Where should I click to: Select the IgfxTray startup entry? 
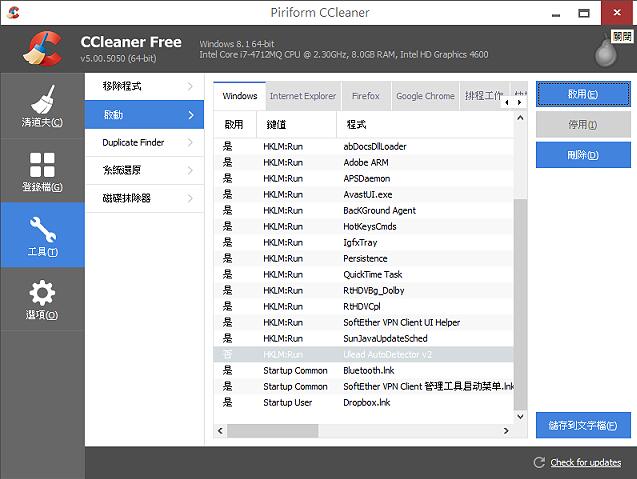(364, 243)
